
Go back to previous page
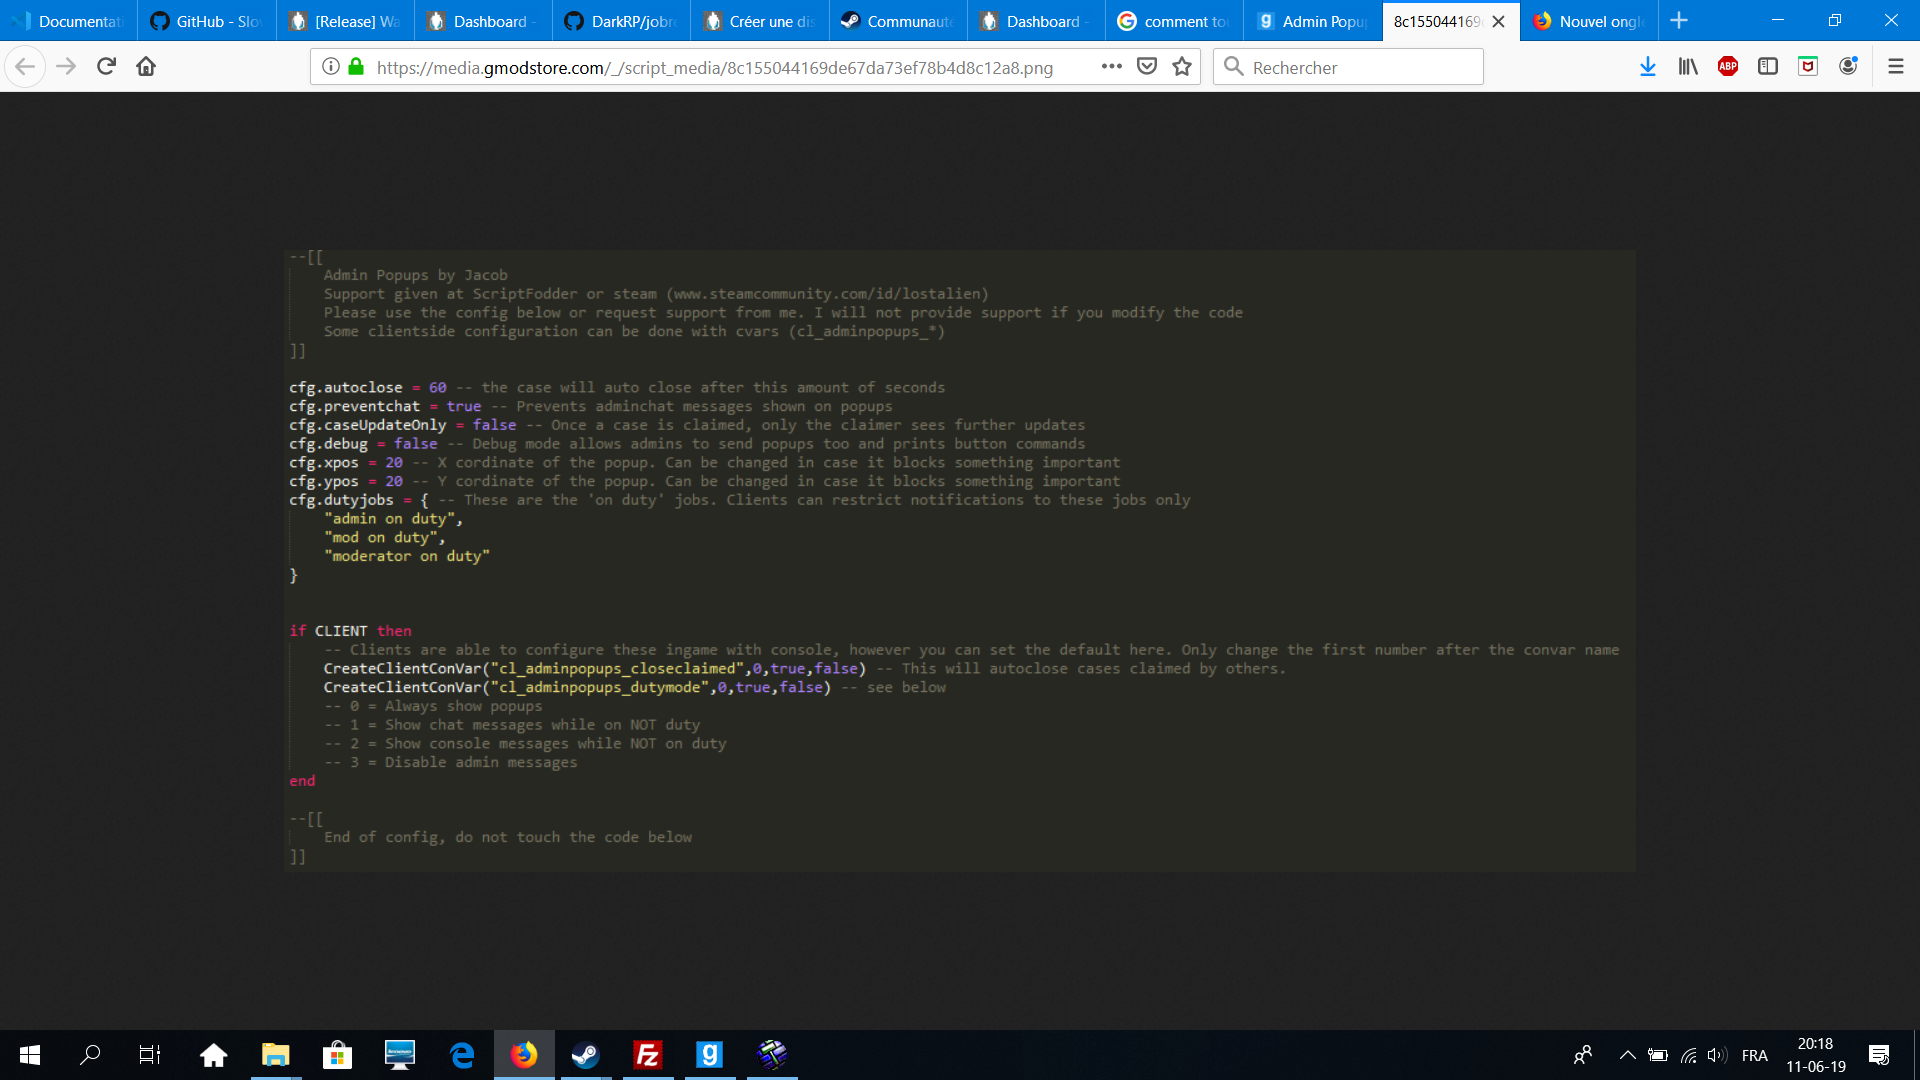tap(25, 67)
